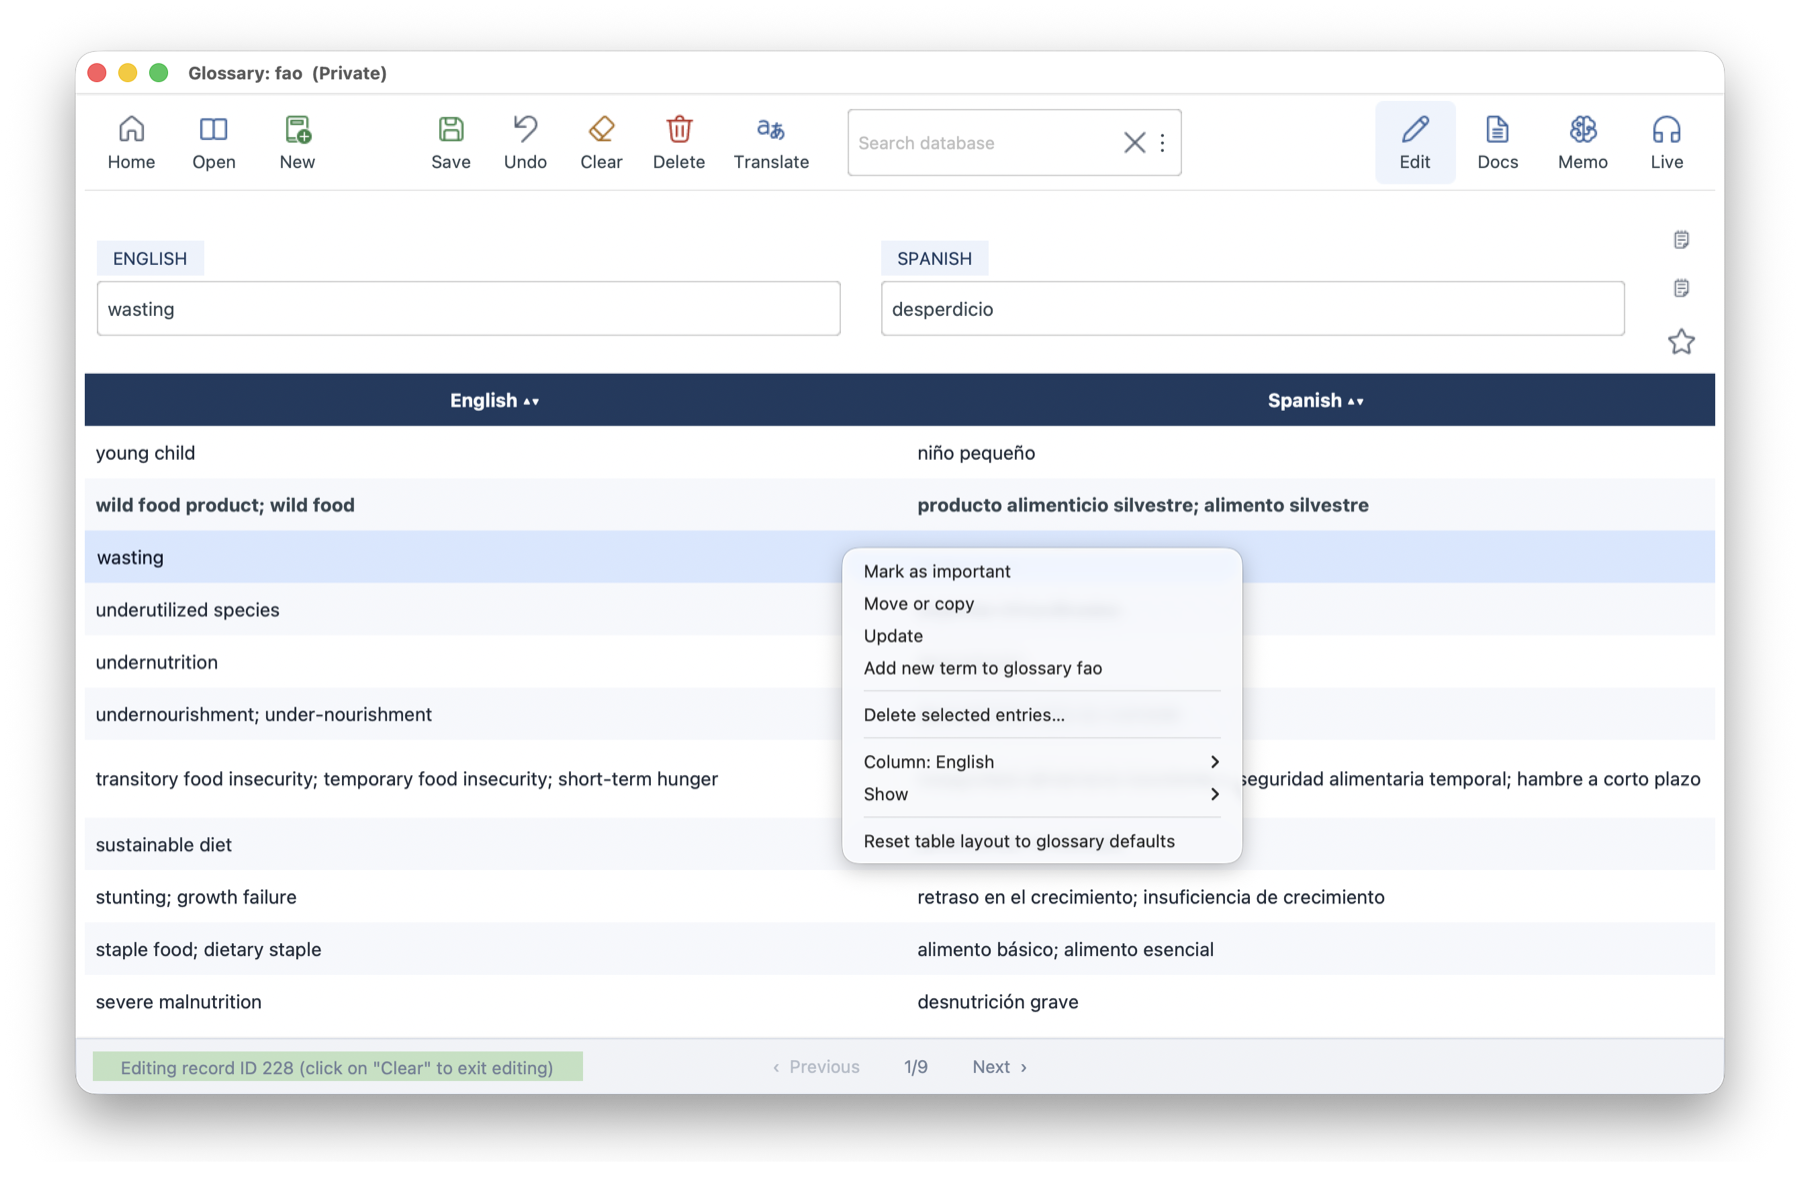Create a new entry with the New icon

point(297,142)
